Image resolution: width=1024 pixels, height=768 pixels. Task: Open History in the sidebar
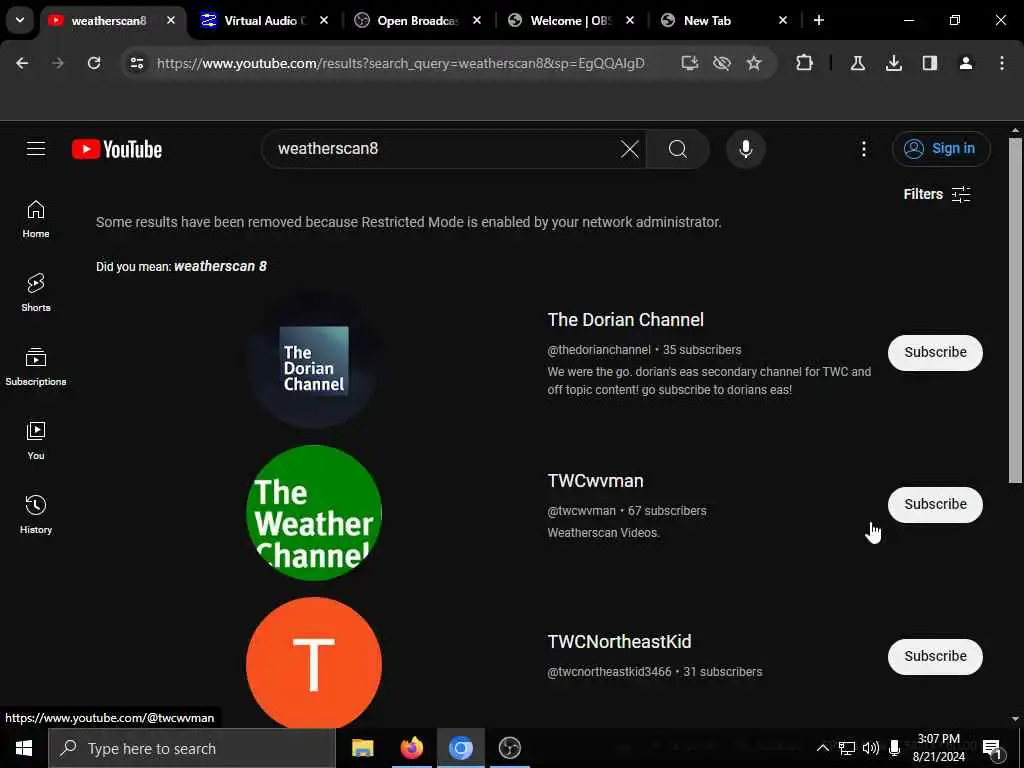pos(36,515)
